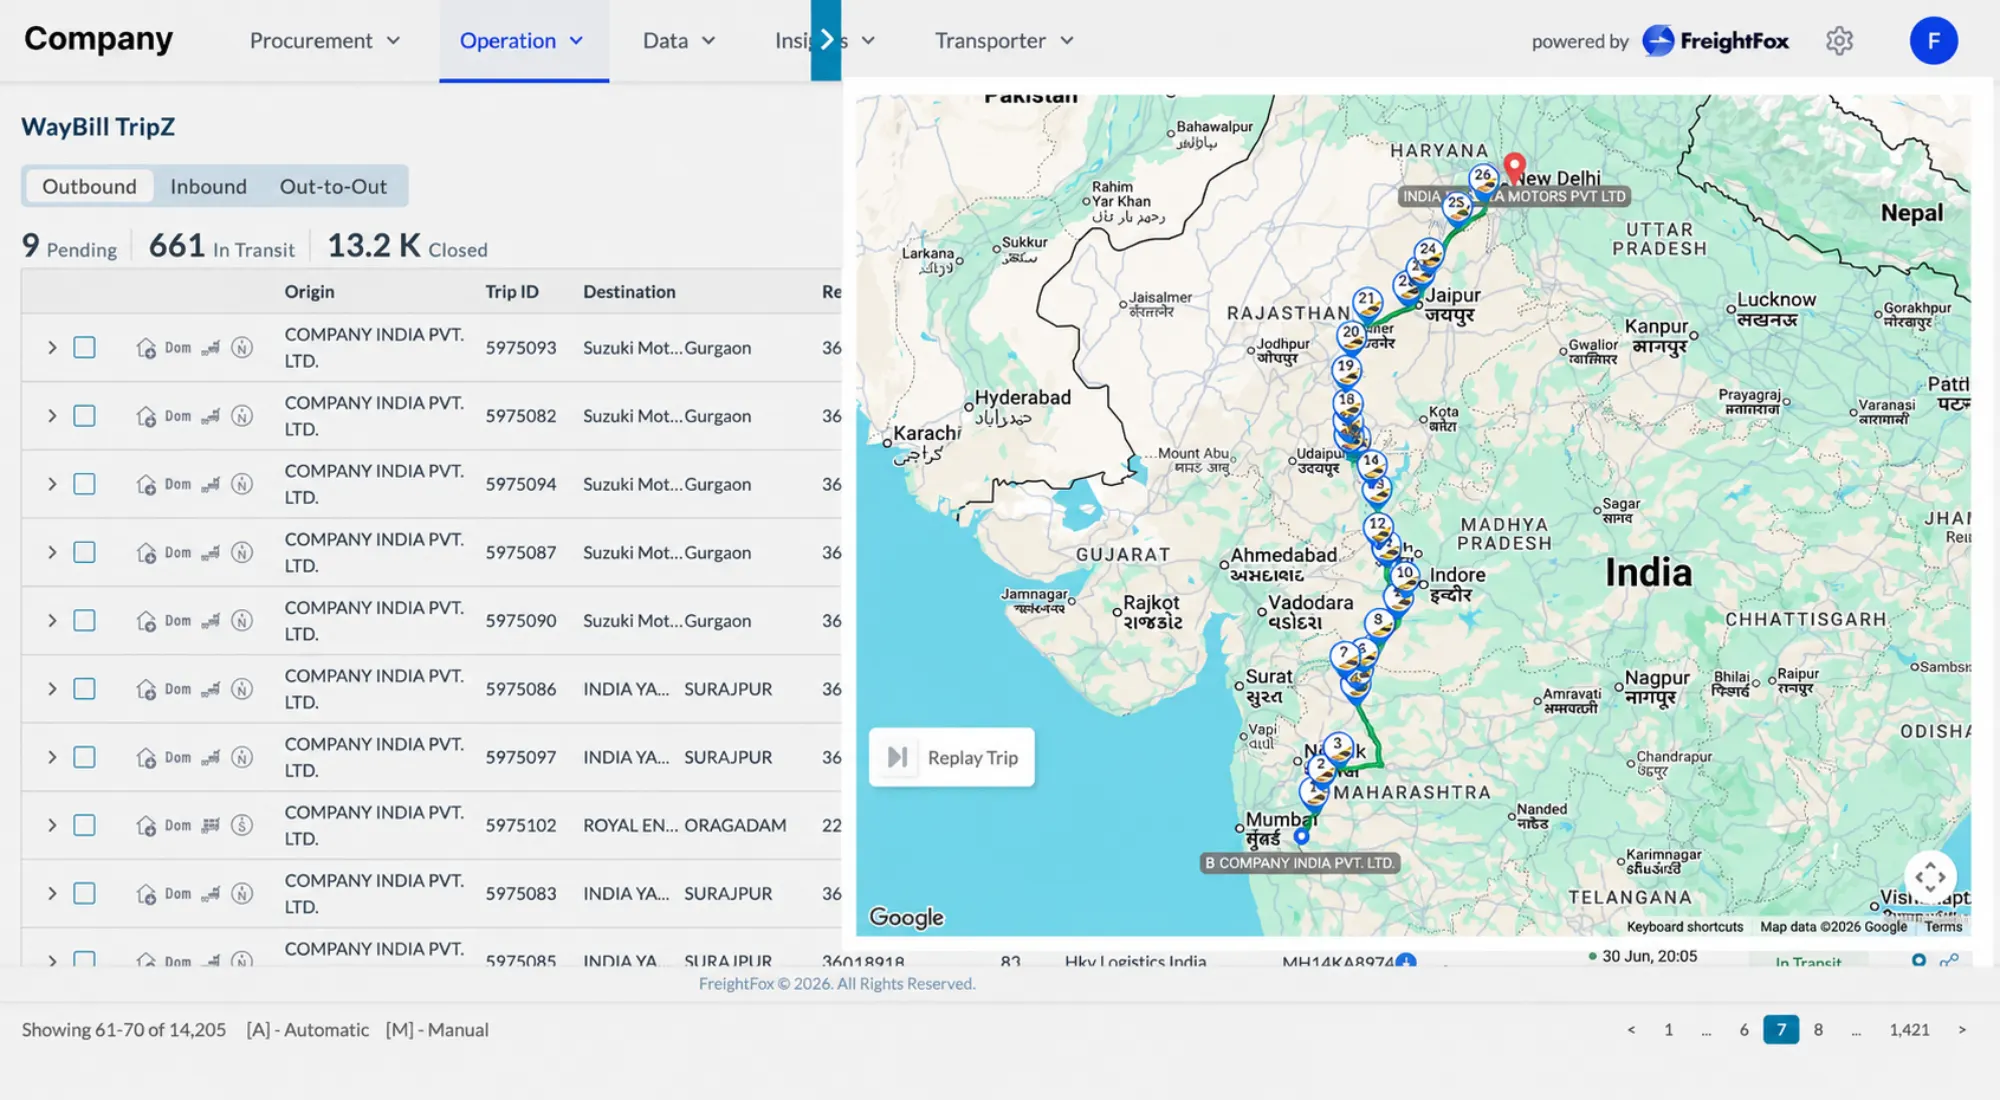Screen dimensions: 2000x1100
Task: Click the circled N icon in trip 5975093 row
Action: [x=242, y=348]
